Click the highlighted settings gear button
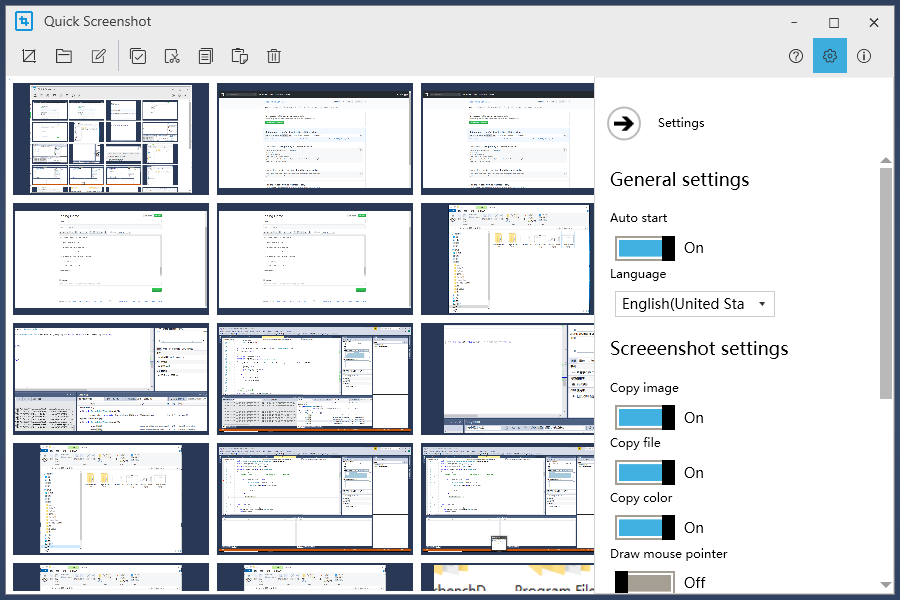The height and width of the screenshot is (600, 900). [x=829, y=56]
